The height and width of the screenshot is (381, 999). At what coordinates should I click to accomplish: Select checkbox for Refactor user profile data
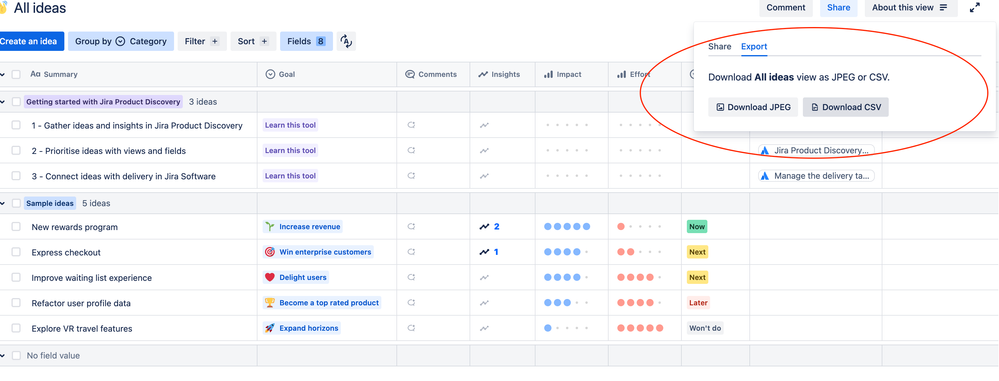tap(16, 303)
